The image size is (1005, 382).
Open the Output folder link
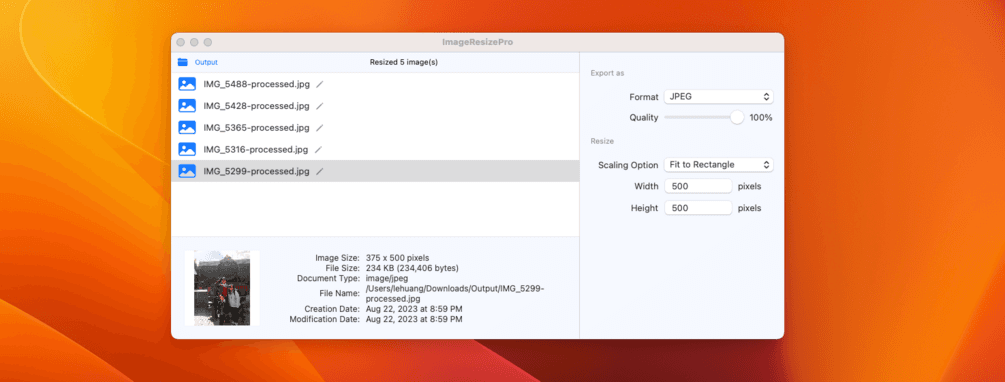[x=206, y=62]
